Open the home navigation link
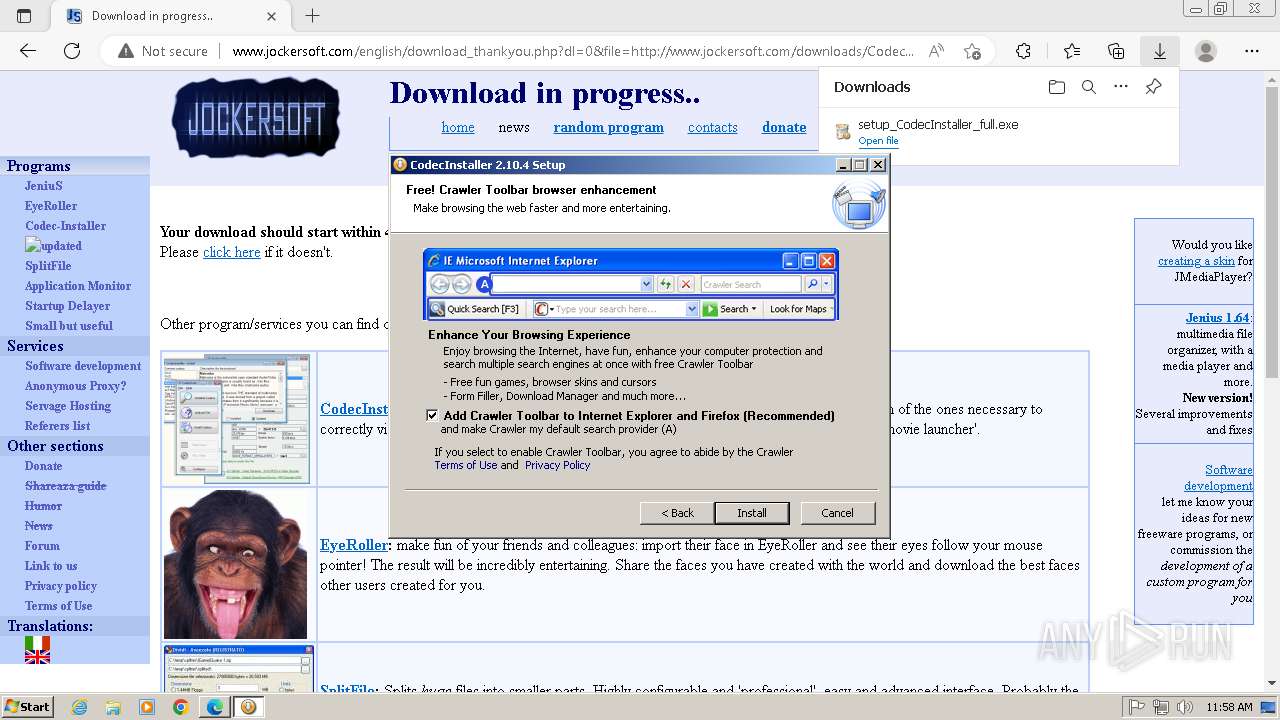 [x=458, y=127]
